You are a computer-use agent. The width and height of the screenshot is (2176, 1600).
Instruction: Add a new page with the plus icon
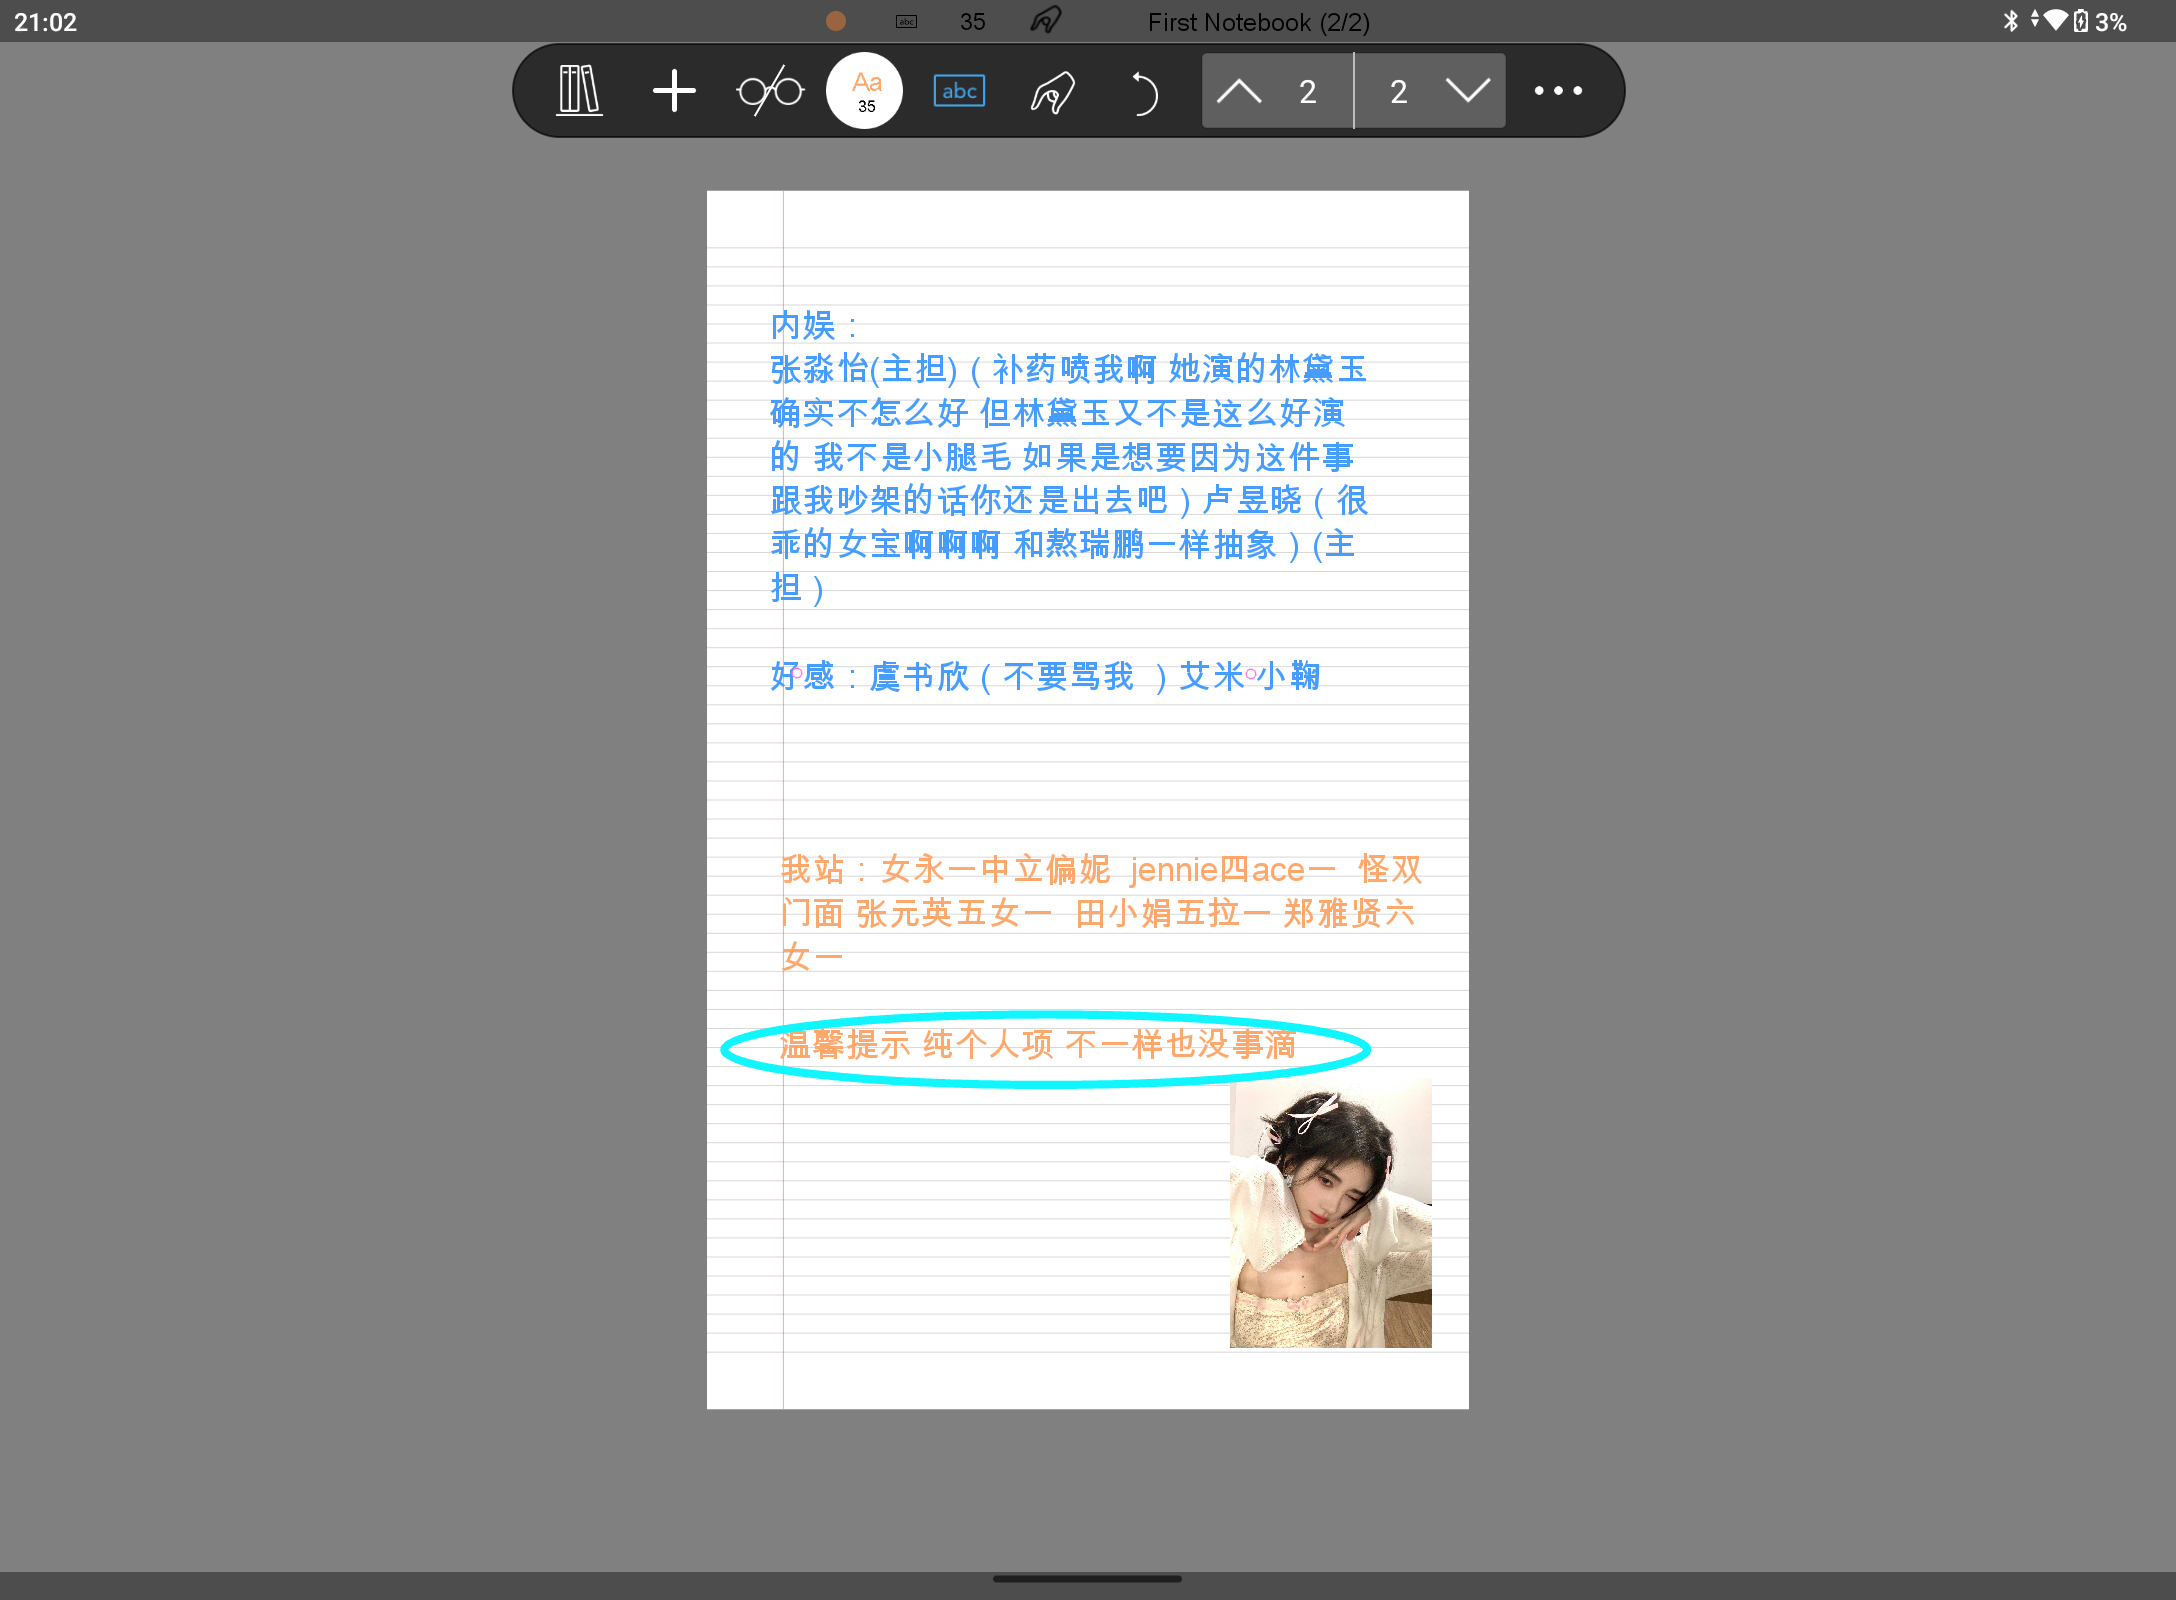[x=674, y=91]
